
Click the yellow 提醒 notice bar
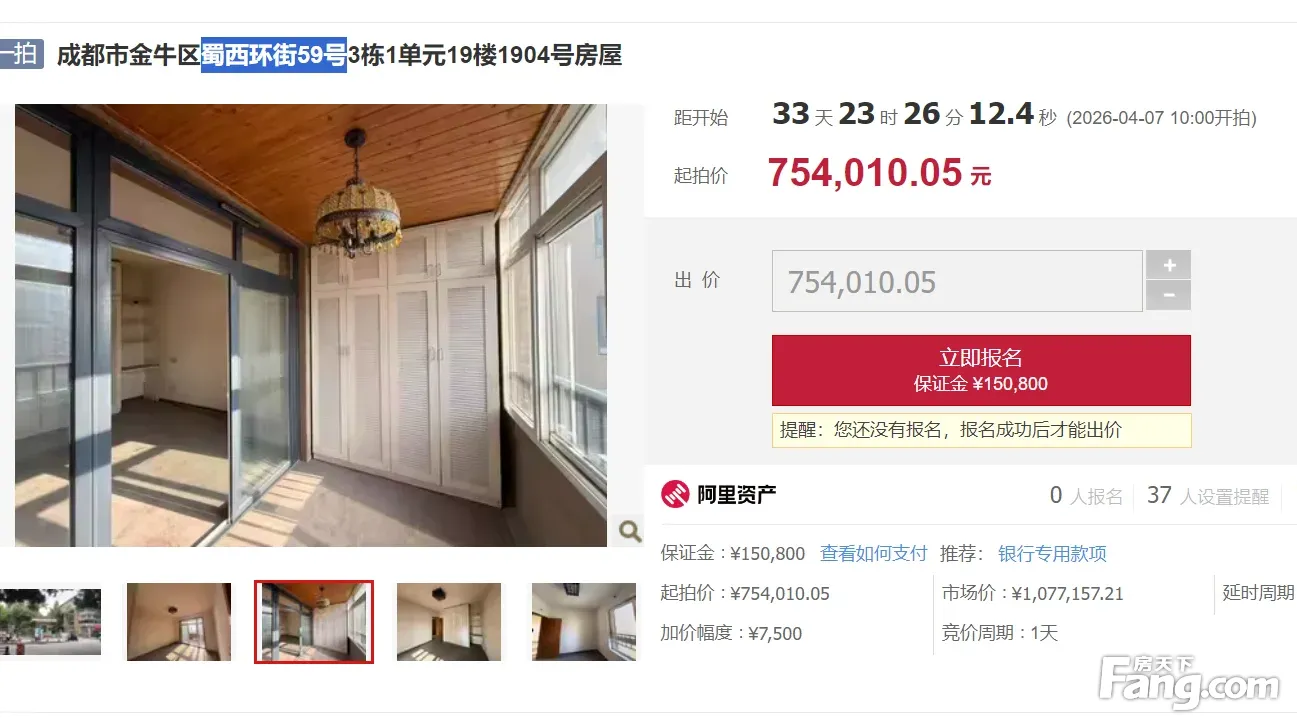pos(981,430)
